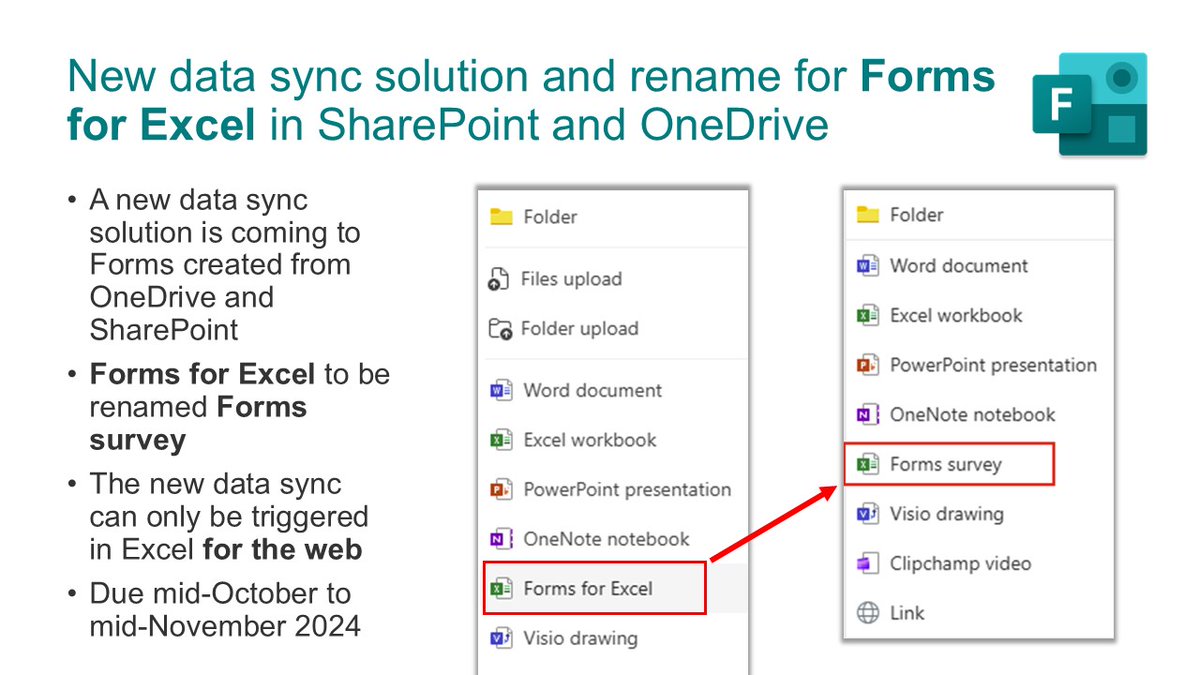Click the bullet about Excel for the web
Image resolution: width=1200 pixels, height=675 pixels.
click(229, 517)
